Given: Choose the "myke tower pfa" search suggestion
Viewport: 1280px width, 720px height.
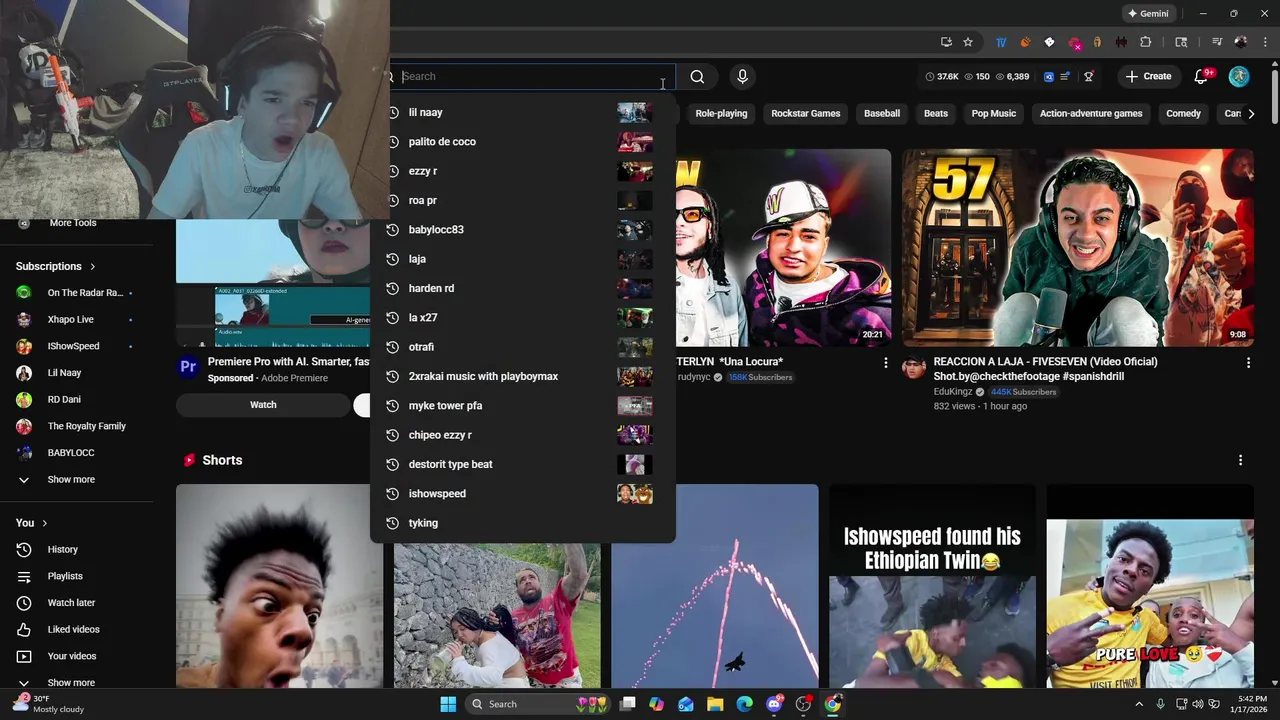Looking at the screenshot, I should 523,406.
